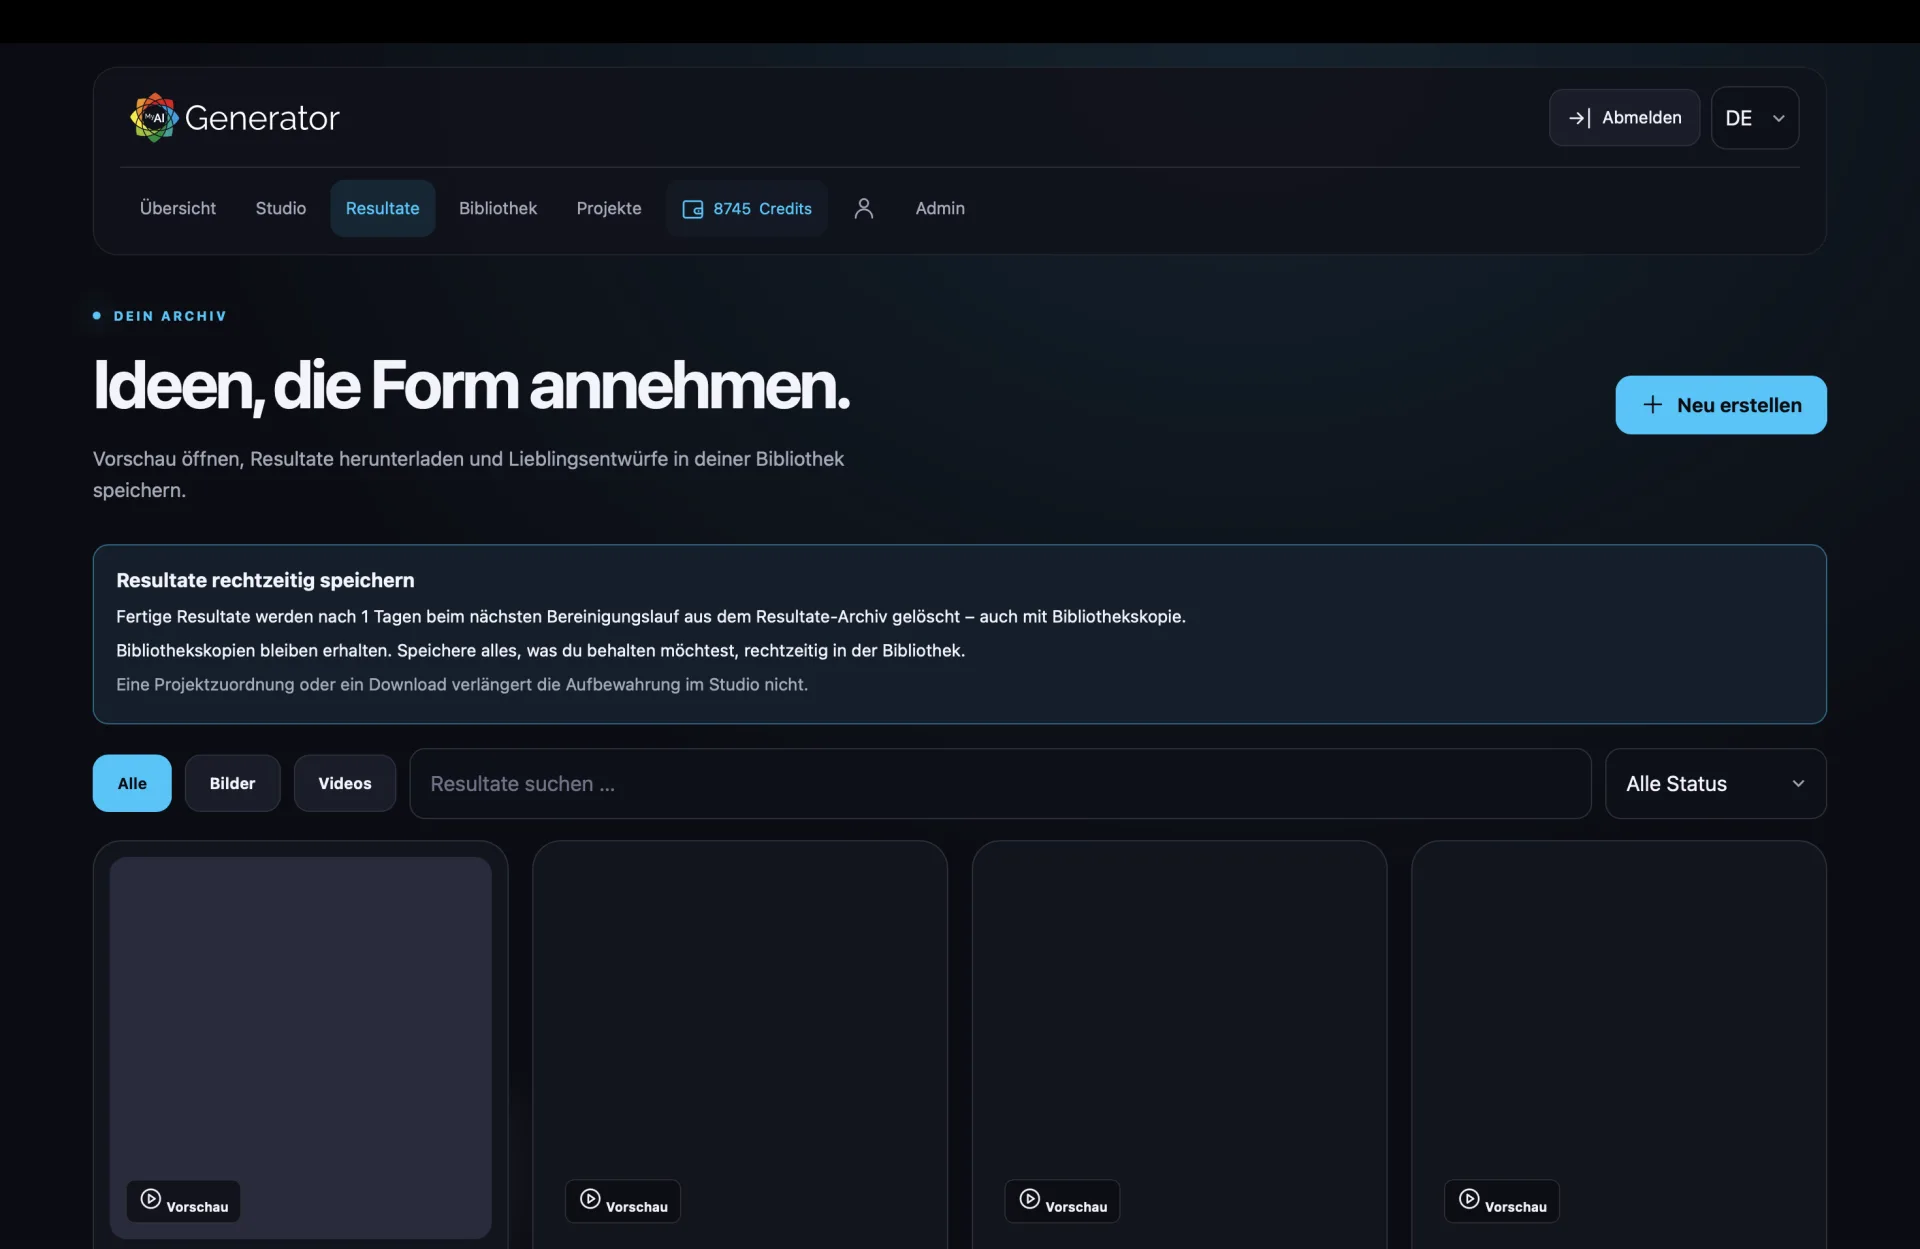Click the Vorschau play icon on first card
The image size is (1920, 1249).
pyautogui.click(x=151, y=1199)
